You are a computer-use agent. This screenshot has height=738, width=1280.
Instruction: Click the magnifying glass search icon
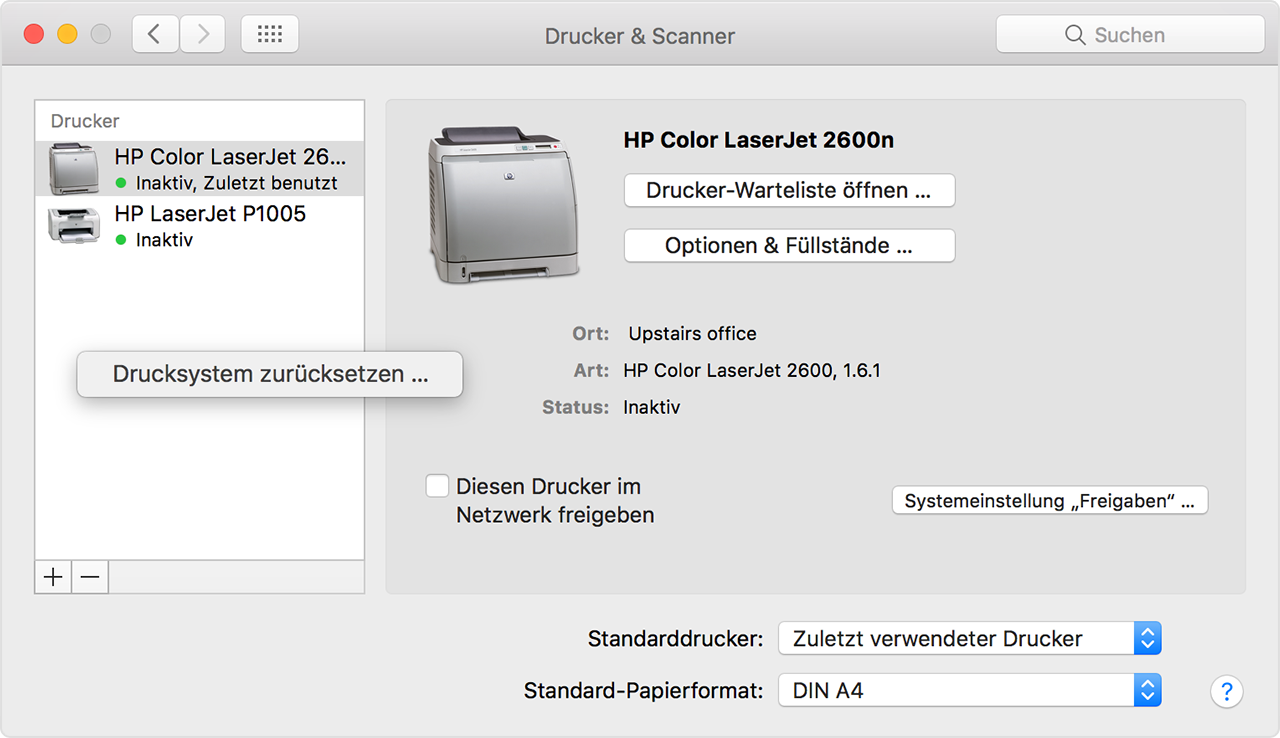[1075, 35]
